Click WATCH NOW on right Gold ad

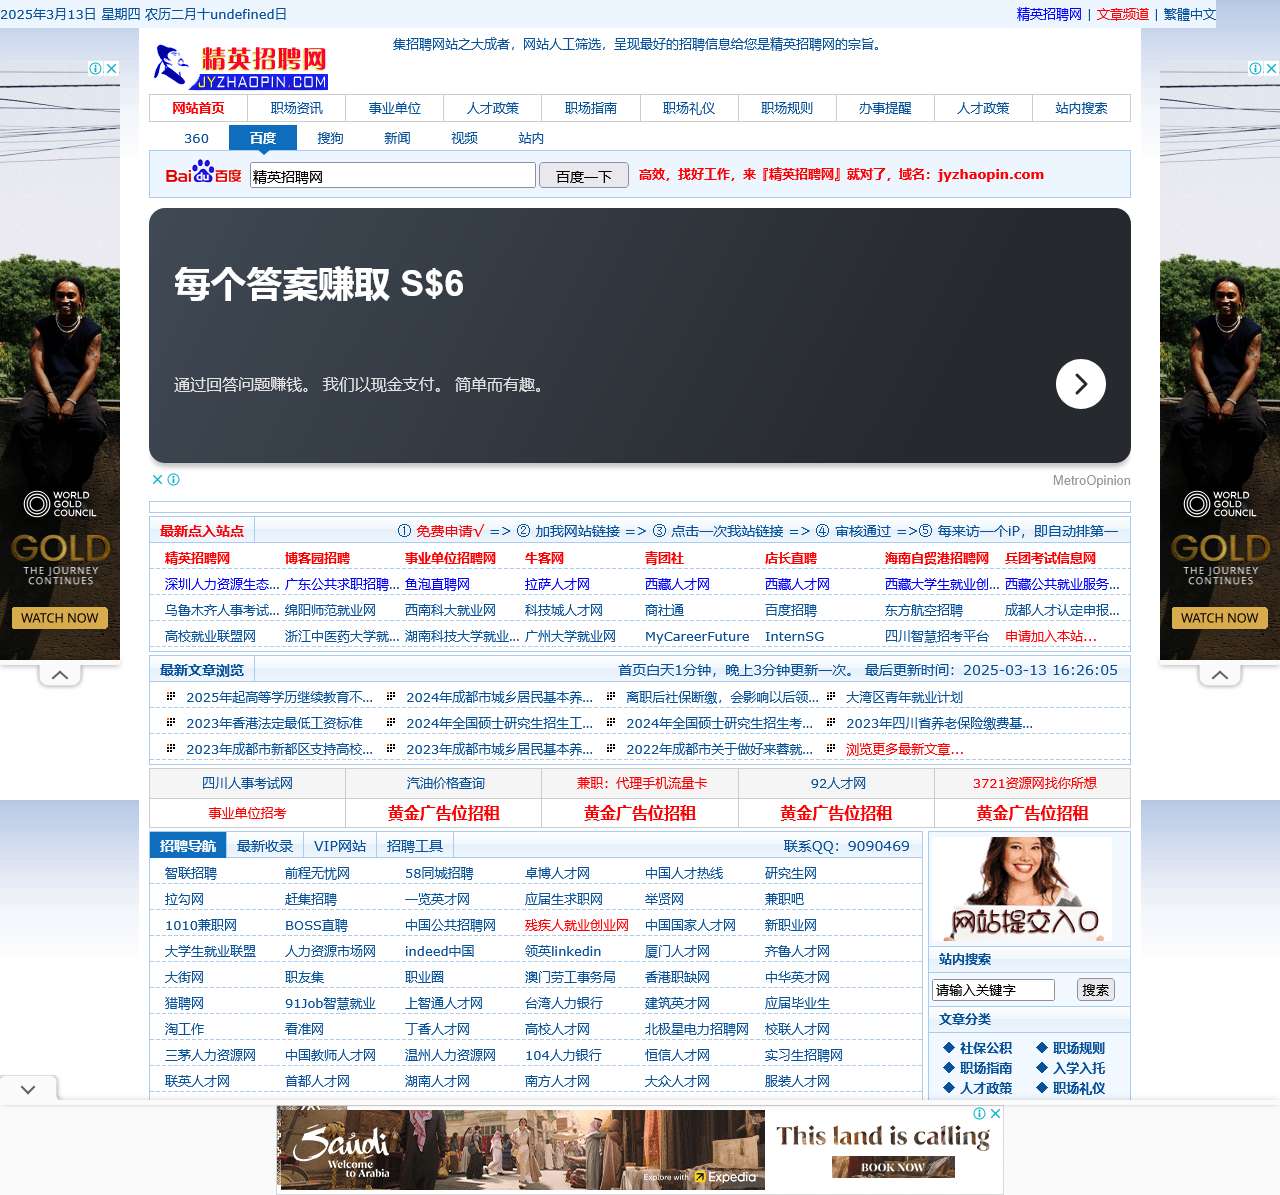[1220, 618]
